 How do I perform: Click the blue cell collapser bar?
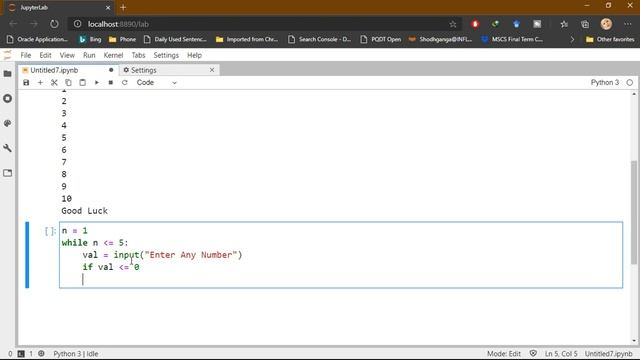tap(27, 255)
